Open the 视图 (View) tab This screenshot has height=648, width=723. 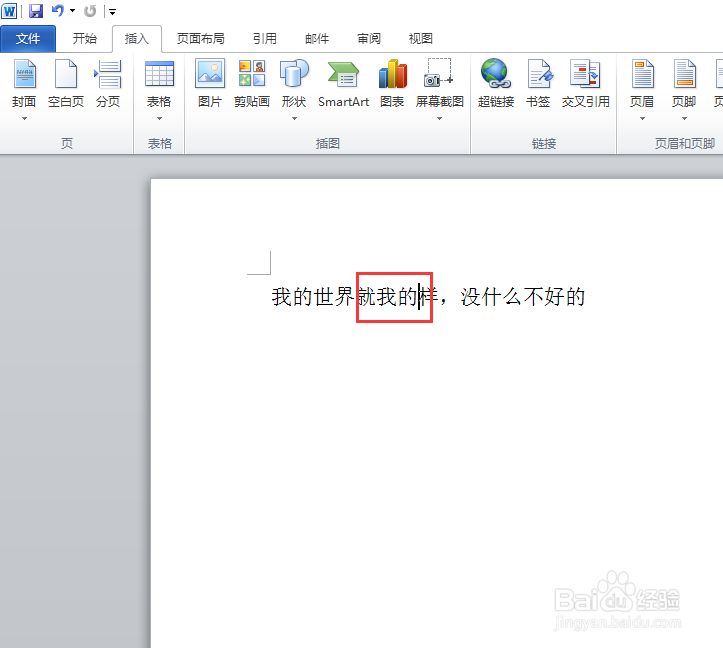pyautogui.click(x=421, y=39)
